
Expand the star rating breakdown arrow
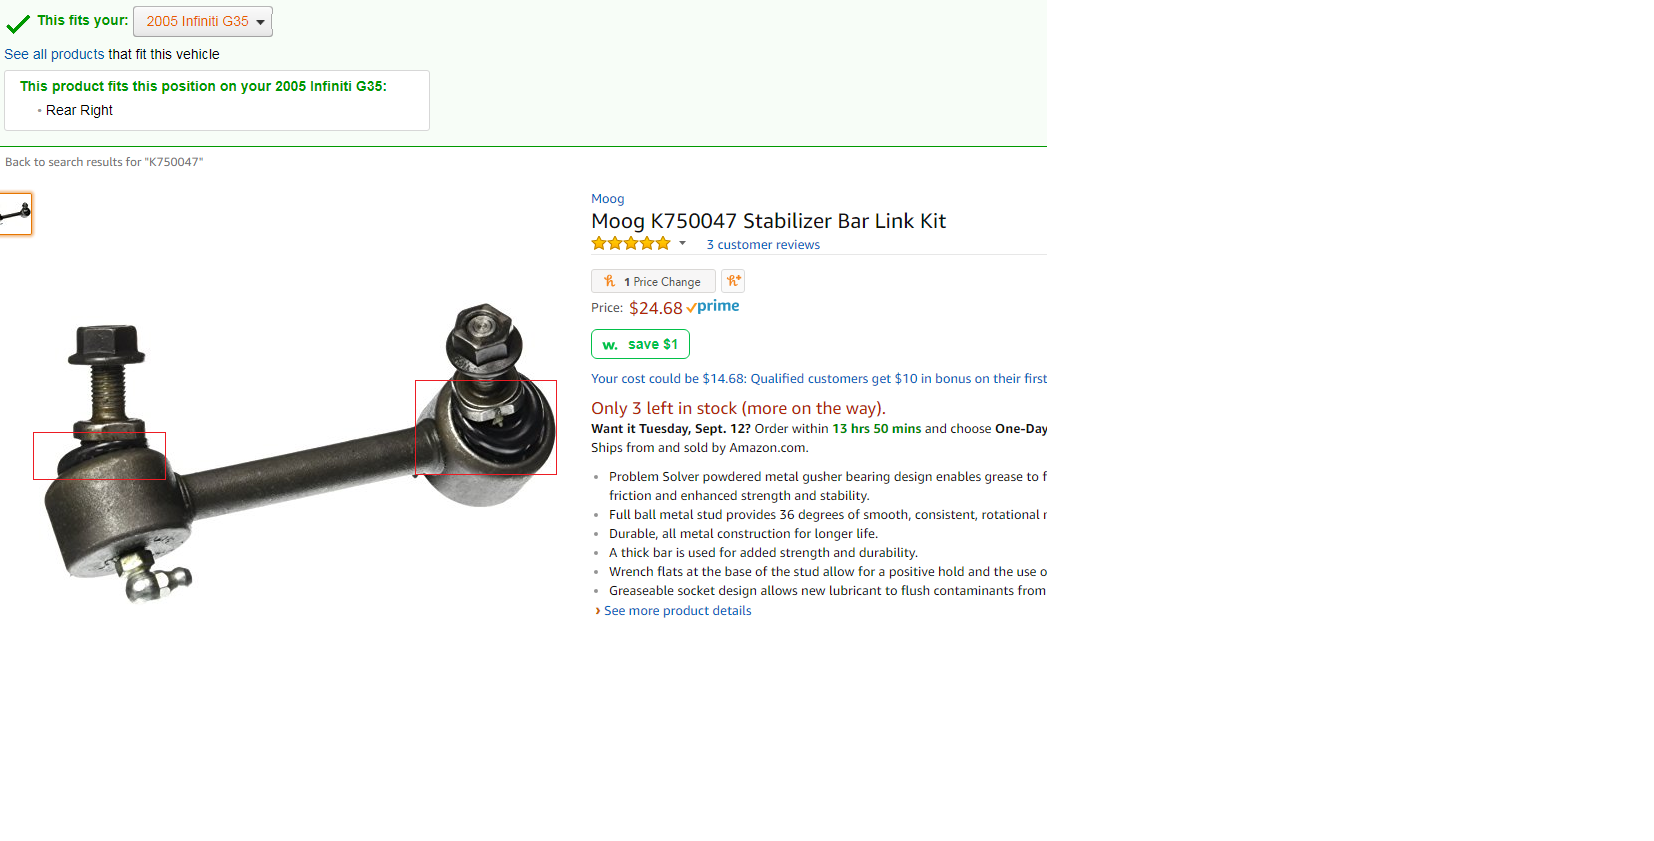point(682,243)
